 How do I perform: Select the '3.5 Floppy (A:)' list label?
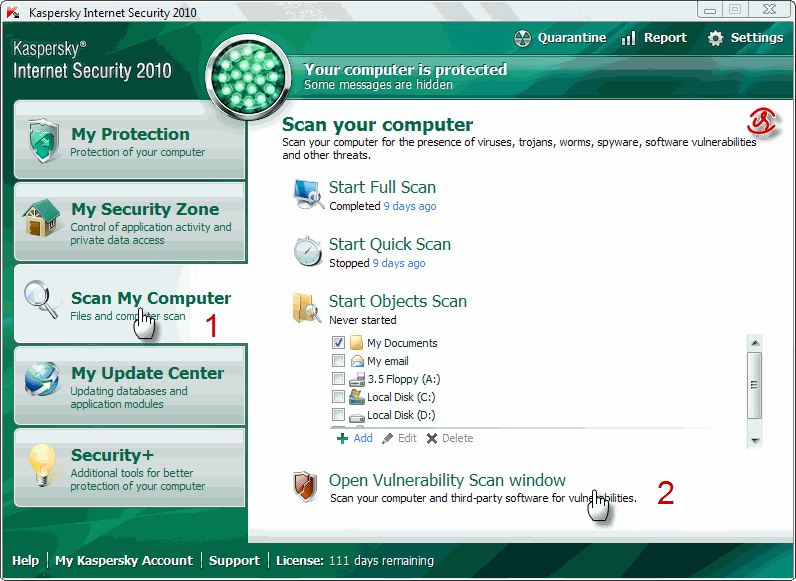404,379
